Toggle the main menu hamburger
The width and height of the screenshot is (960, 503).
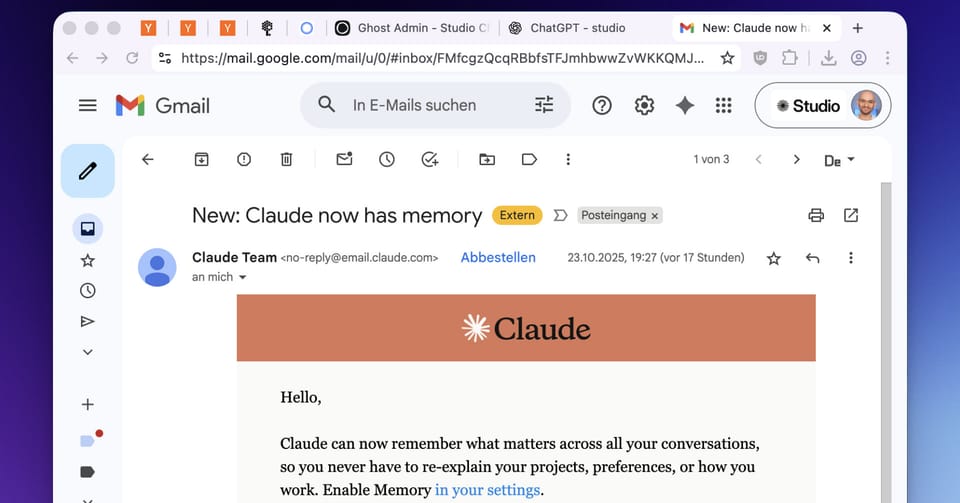(88, 105)
